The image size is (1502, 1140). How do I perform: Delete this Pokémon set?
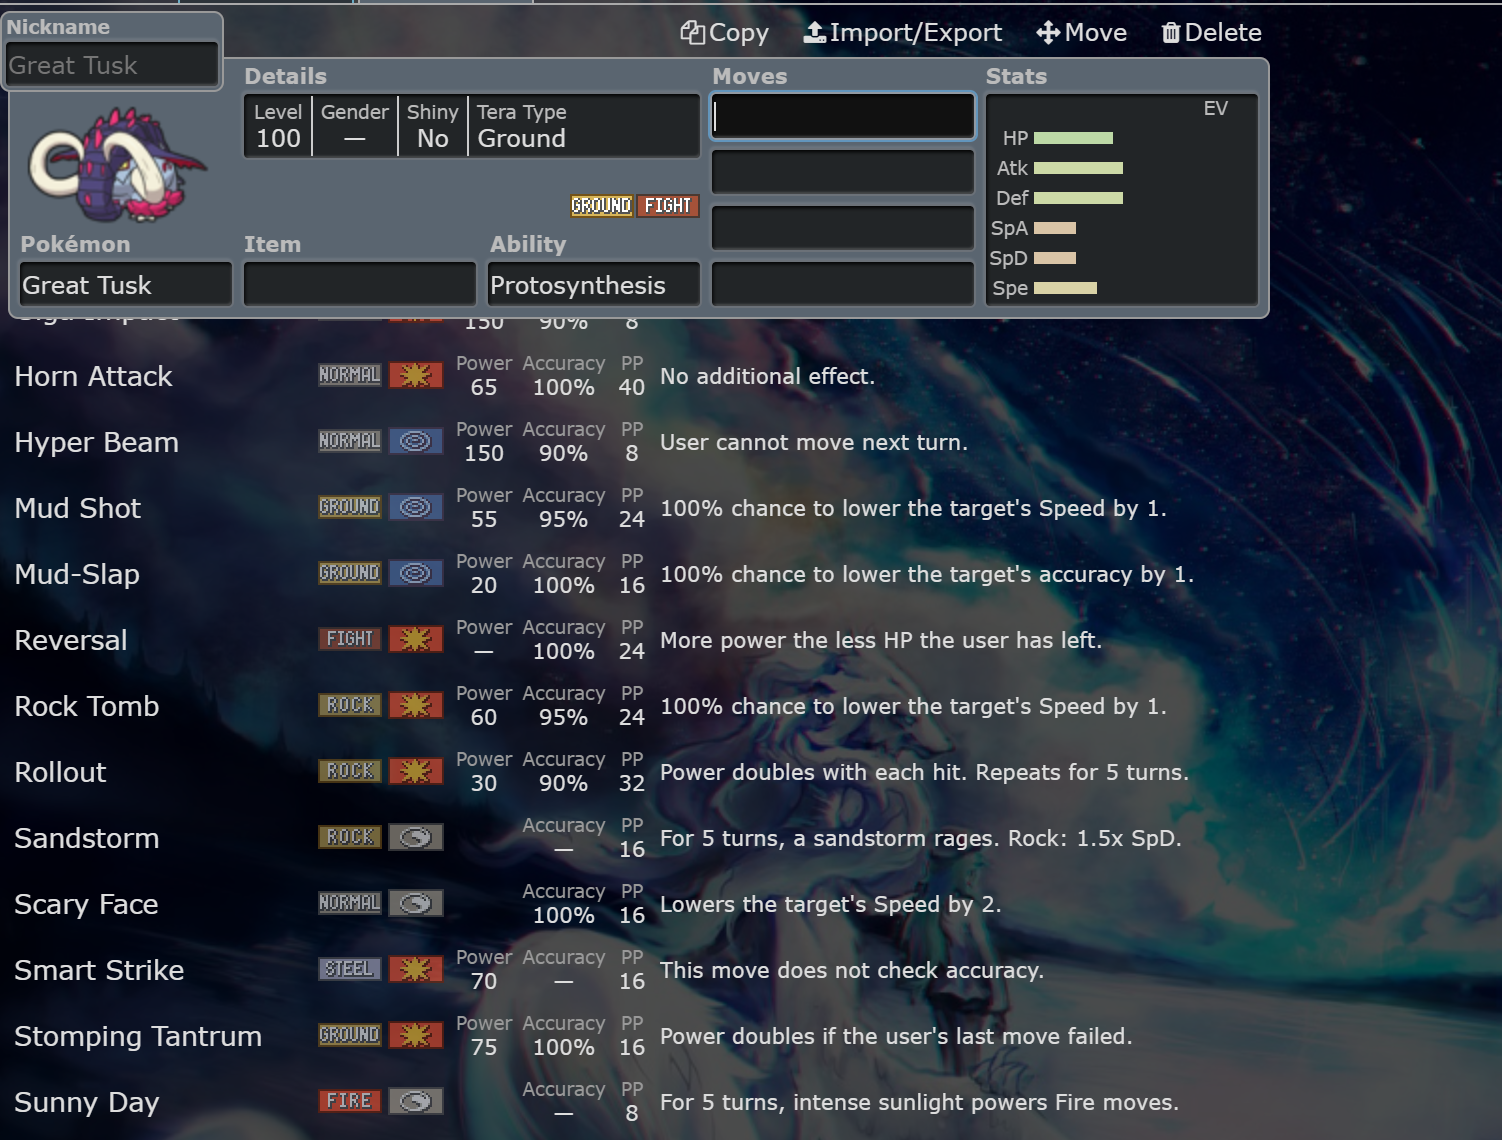pyautogui.click(x=1211, y=33)
